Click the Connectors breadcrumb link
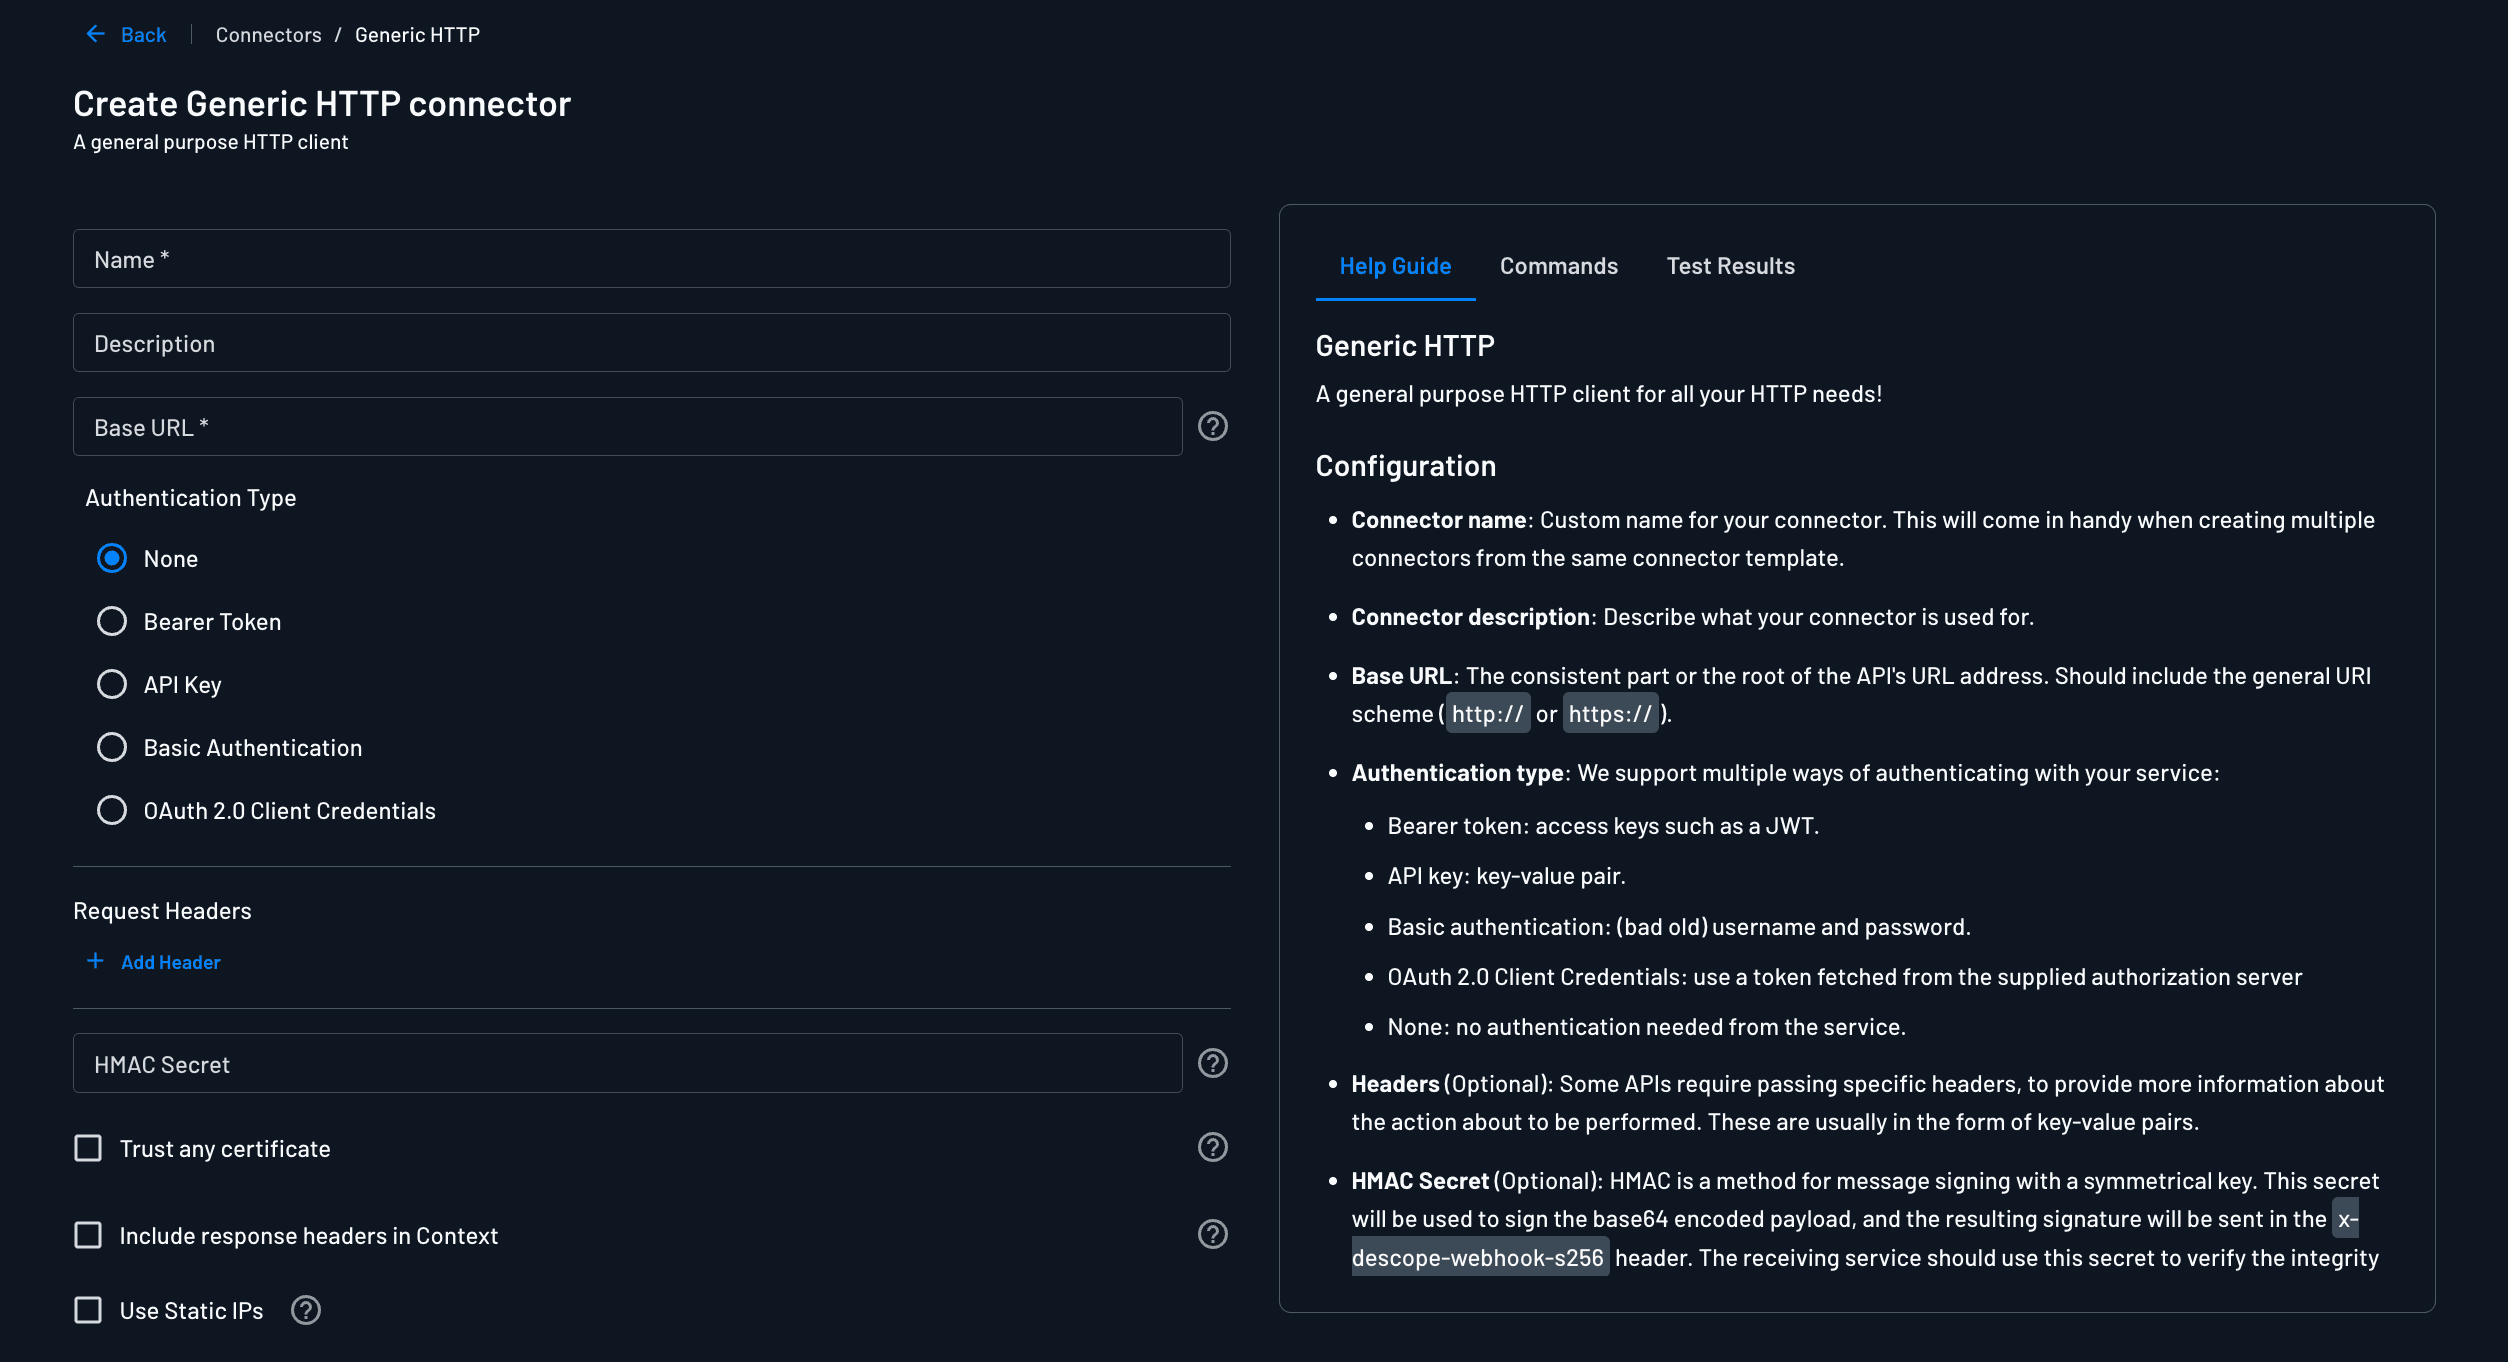The height and width of the screenshot is (1362, 2508). coord(268,33)
